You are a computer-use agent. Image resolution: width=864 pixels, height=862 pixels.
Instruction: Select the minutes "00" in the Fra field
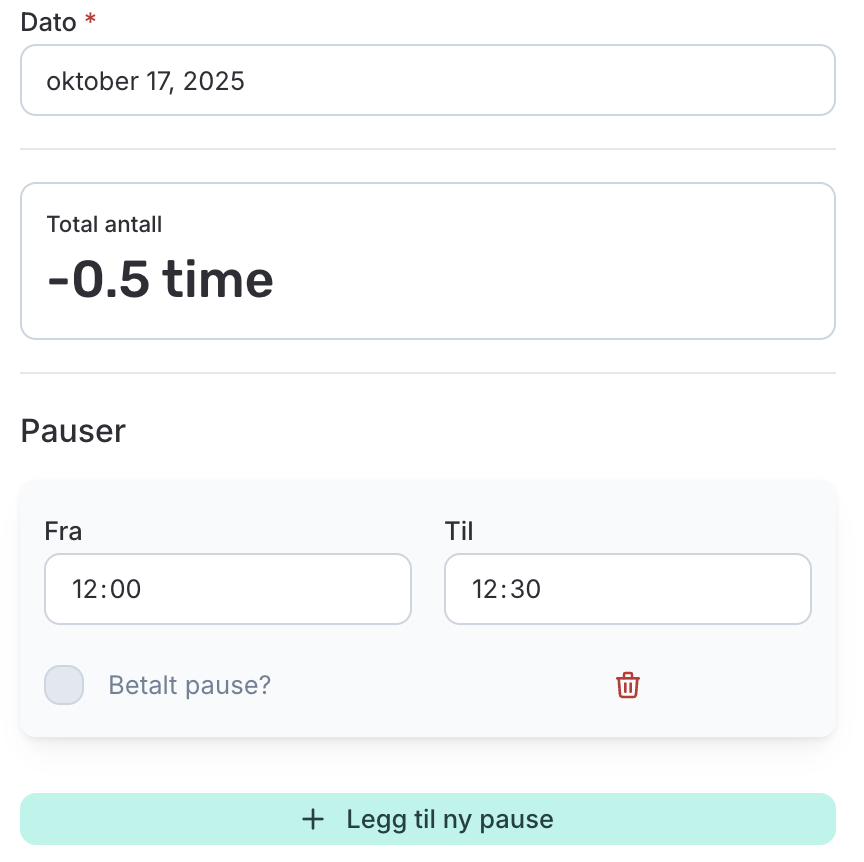click(x=126, y=589)
